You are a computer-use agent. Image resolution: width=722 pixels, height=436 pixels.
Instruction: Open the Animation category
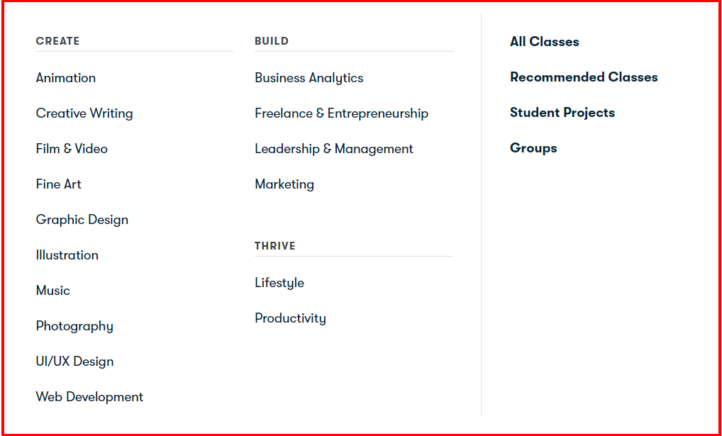pos(66,78)
